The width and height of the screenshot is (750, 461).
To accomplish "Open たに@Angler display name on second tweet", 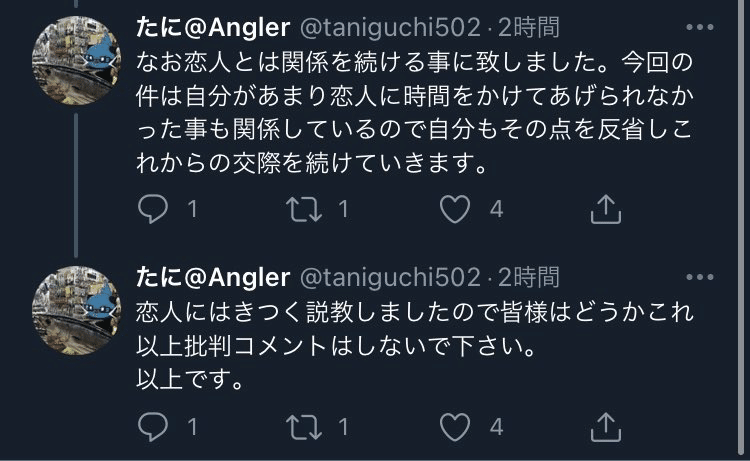I will point(213,277).
